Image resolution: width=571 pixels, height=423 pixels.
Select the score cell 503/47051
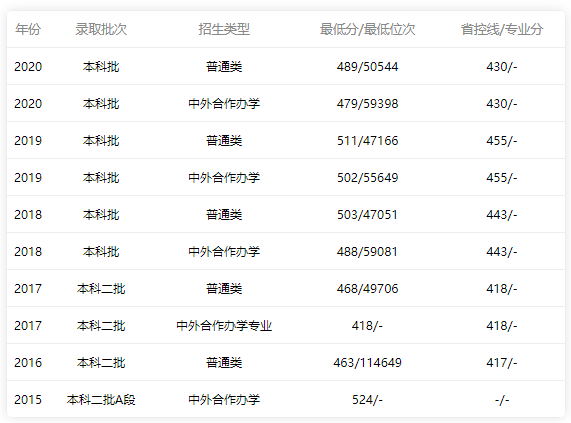pyautogui.click(x=367, y=215)
